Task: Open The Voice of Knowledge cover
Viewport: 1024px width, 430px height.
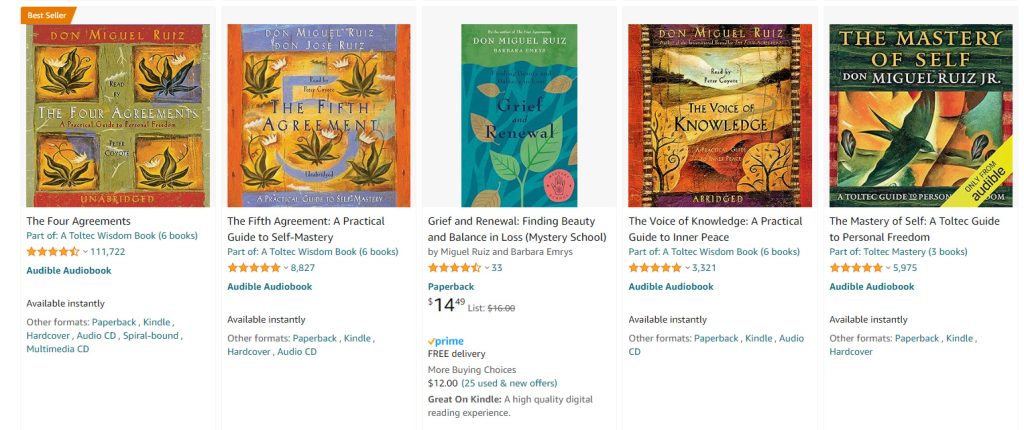Action: 720,116
